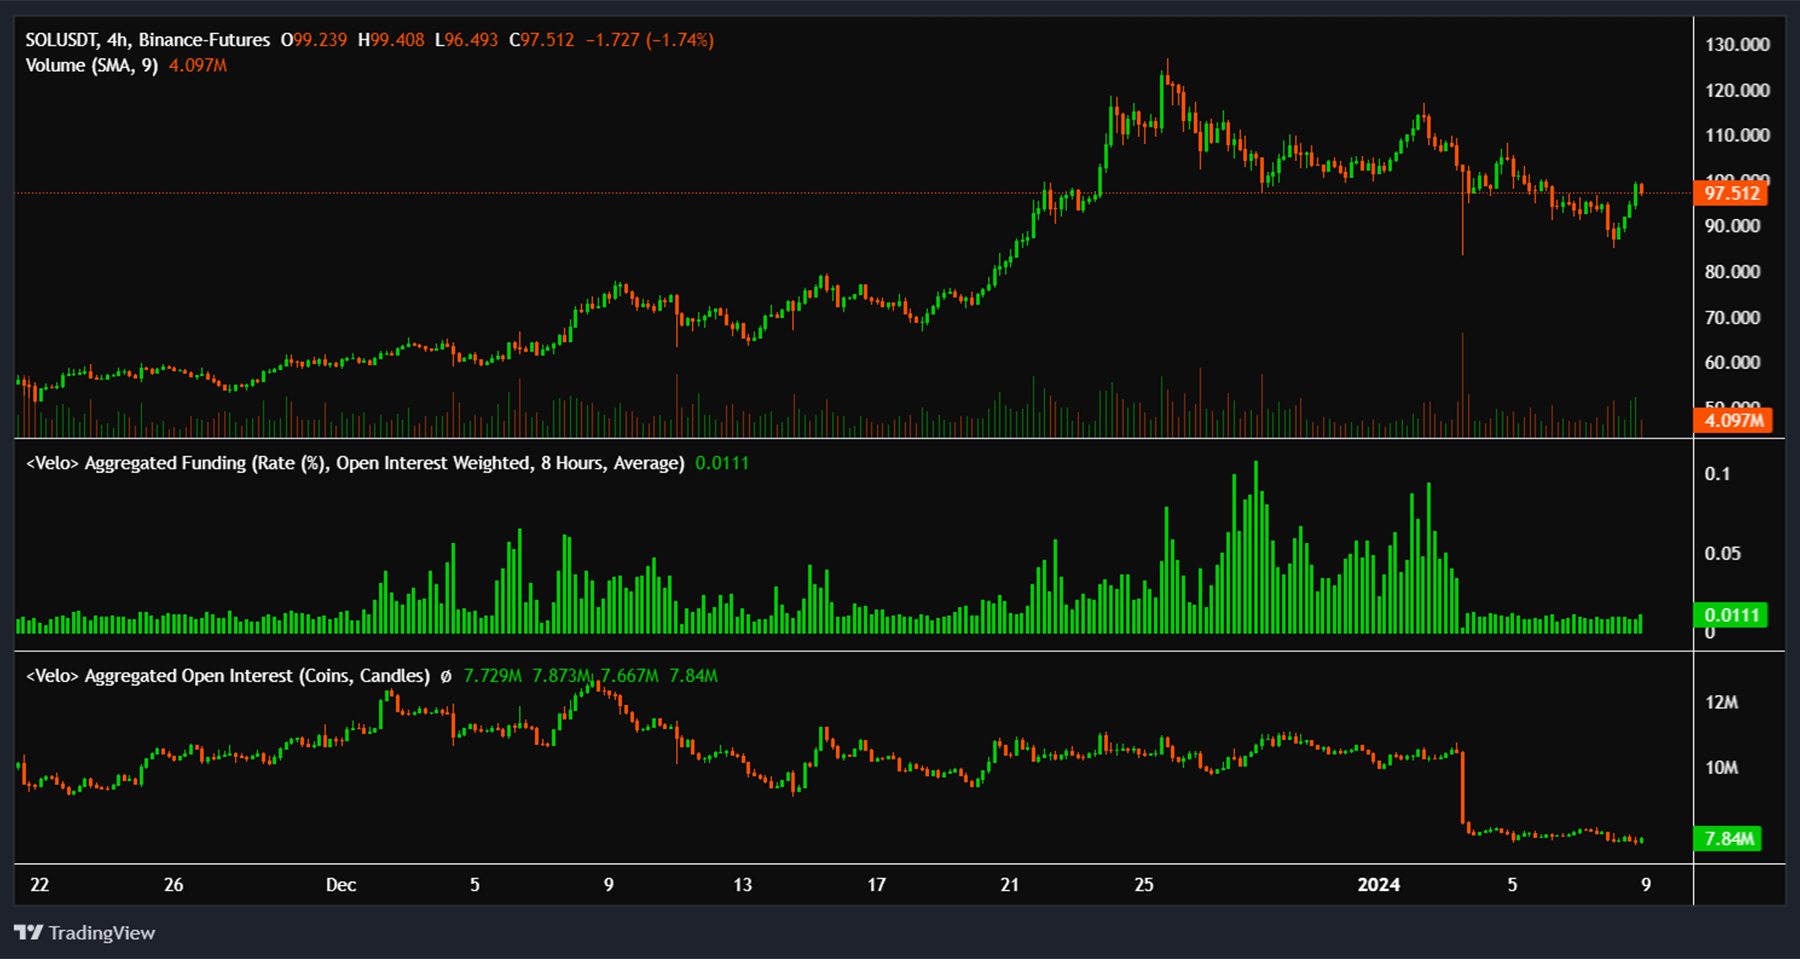Select the SOLUSDT, 4h, Binance-Futures symbol title
The image size is (1800, 959).
(147, 40)
